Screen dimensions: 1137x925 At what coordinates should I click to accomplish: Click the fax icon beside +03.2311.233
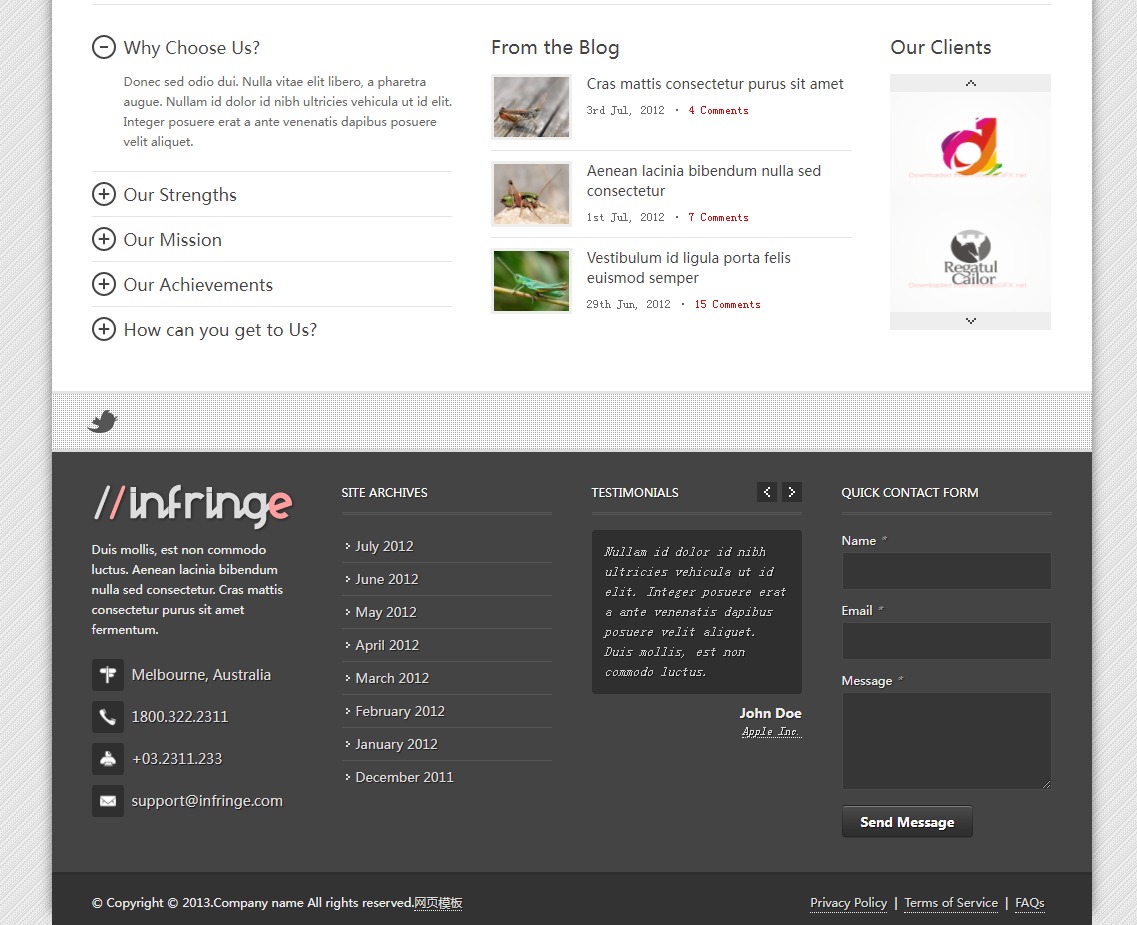tap(108, 759)
